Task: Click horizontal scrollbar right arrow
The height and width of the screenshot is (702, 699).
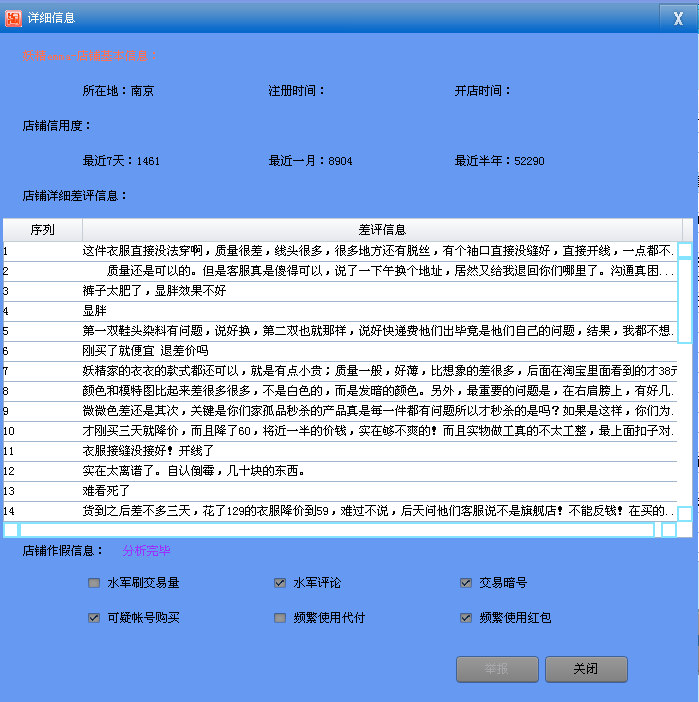Action: tap(669, 530)
